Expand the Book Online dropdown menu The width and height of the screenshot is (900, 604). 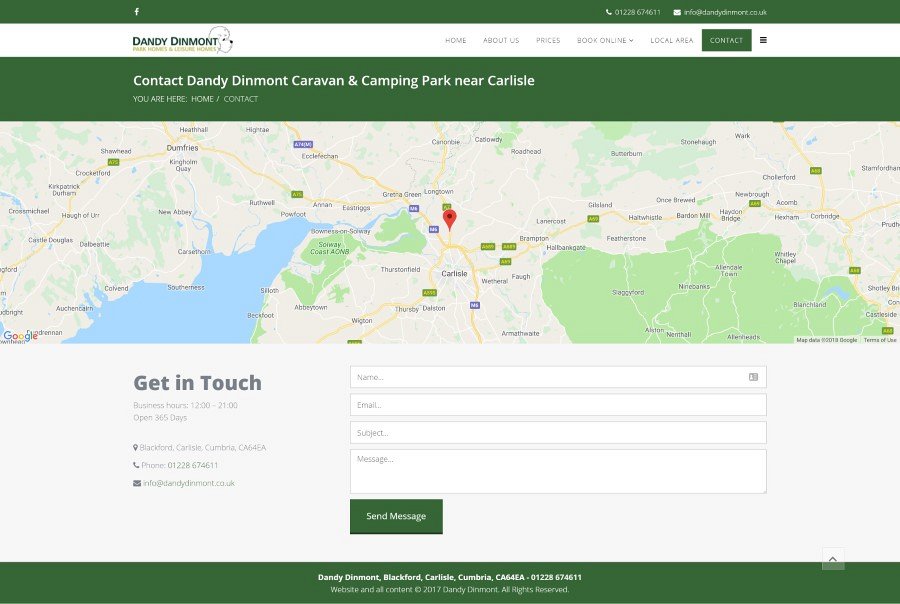click(605, 40)
